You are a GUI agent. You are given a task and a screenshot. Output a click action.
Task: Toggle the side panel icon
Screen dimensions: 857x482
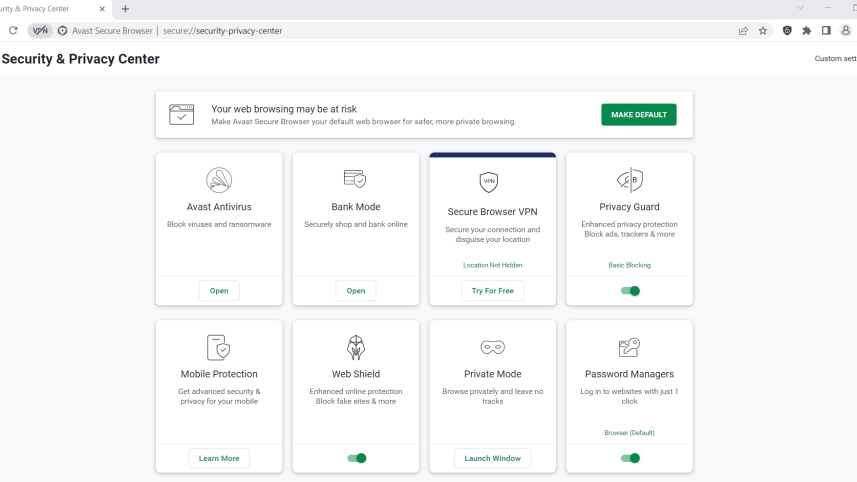pyautogui.click(x=826, y=31)
